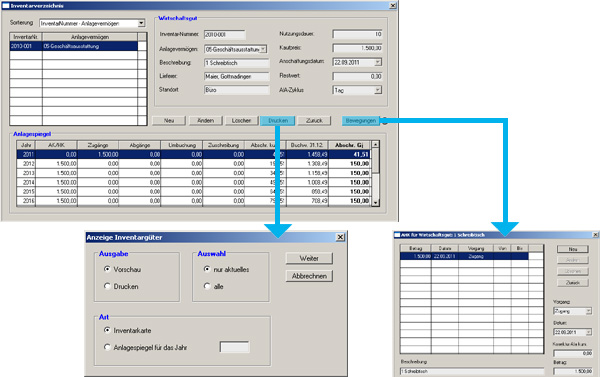Click the Abschr. Gj column header
This screenshot has height=377, width=600.
349,145
